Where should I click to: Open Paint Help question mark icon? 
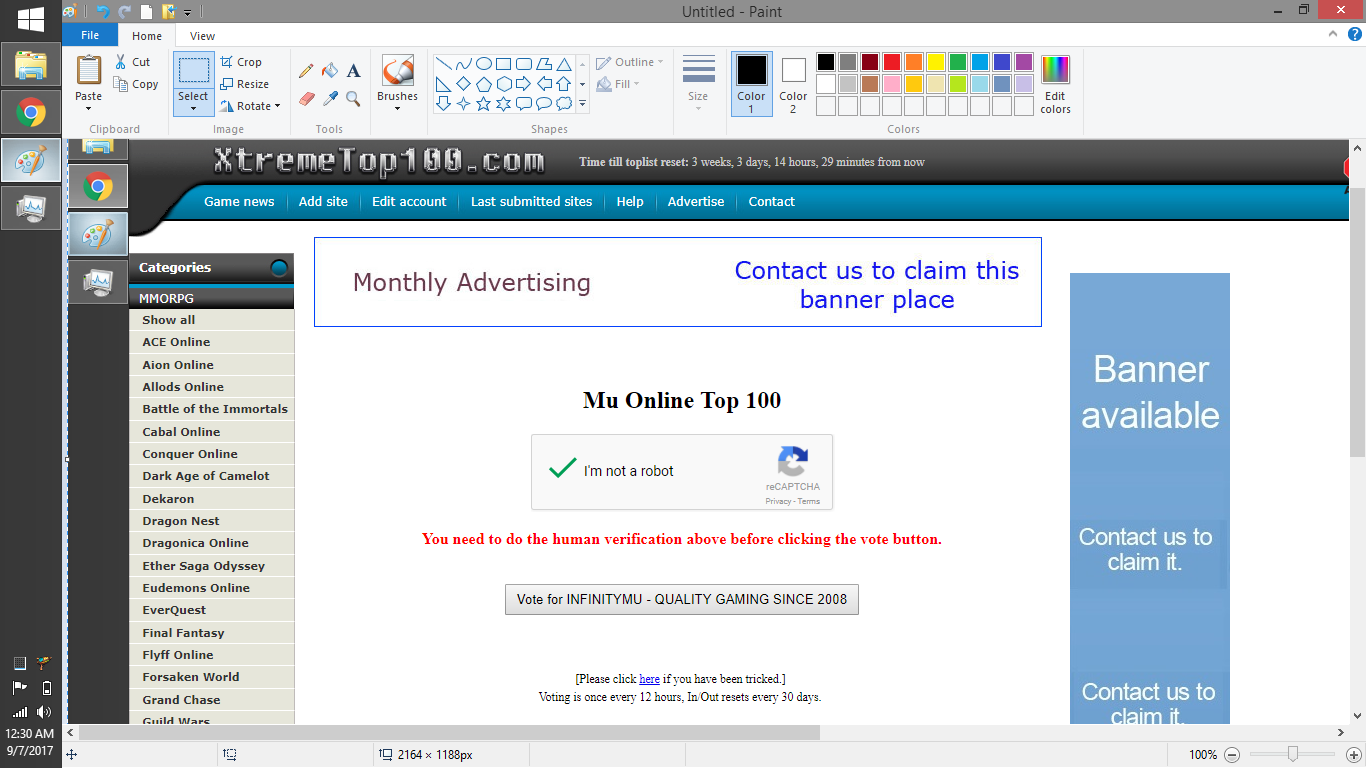coord(1356,35)
